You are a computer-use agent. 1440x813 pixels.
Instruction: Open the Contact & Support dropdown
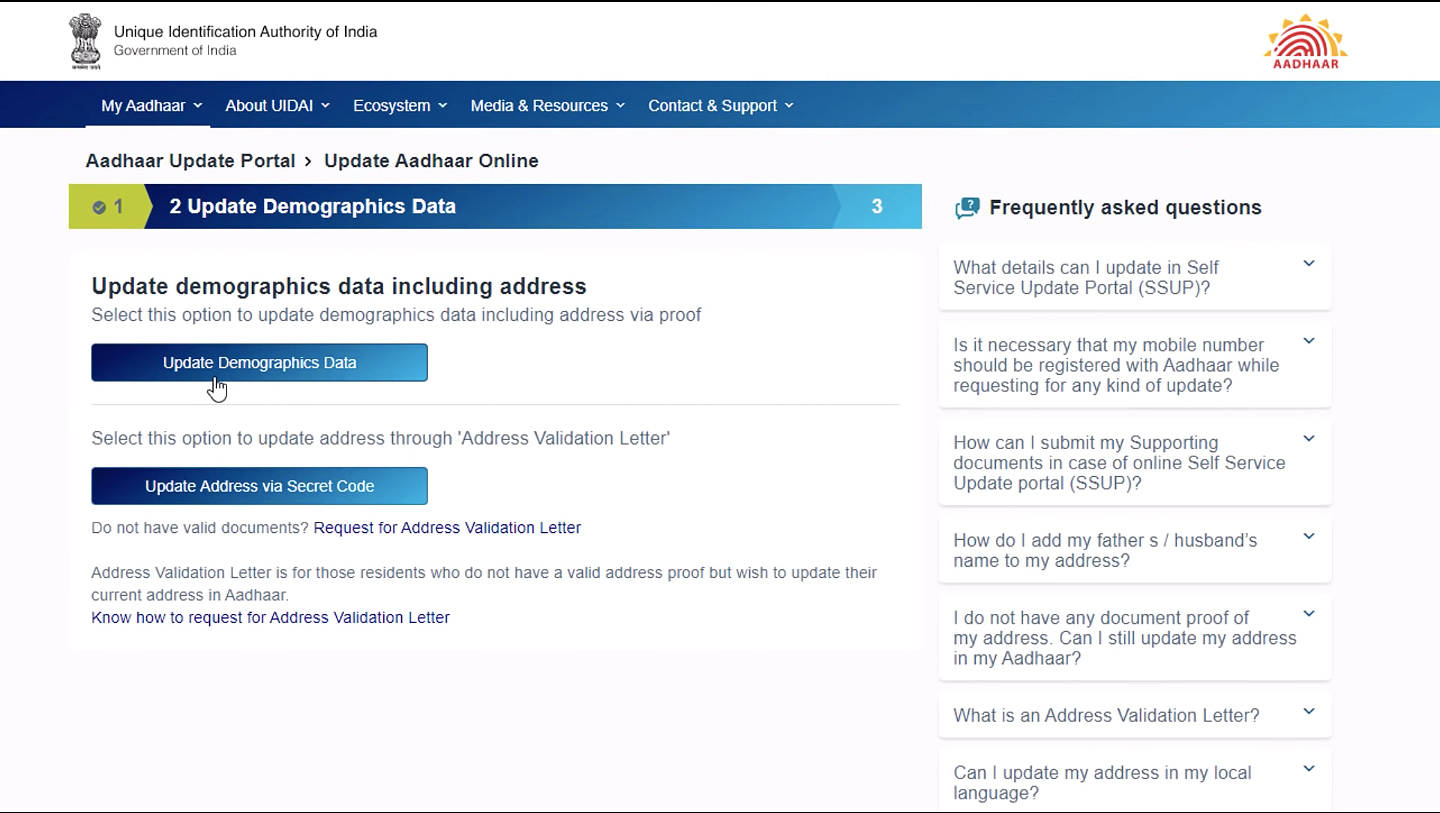tap(720, 105)
